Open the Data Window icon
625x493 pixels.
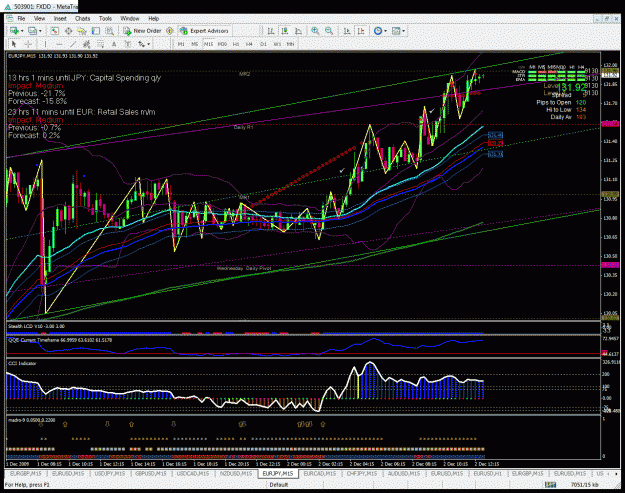(68, 31)
